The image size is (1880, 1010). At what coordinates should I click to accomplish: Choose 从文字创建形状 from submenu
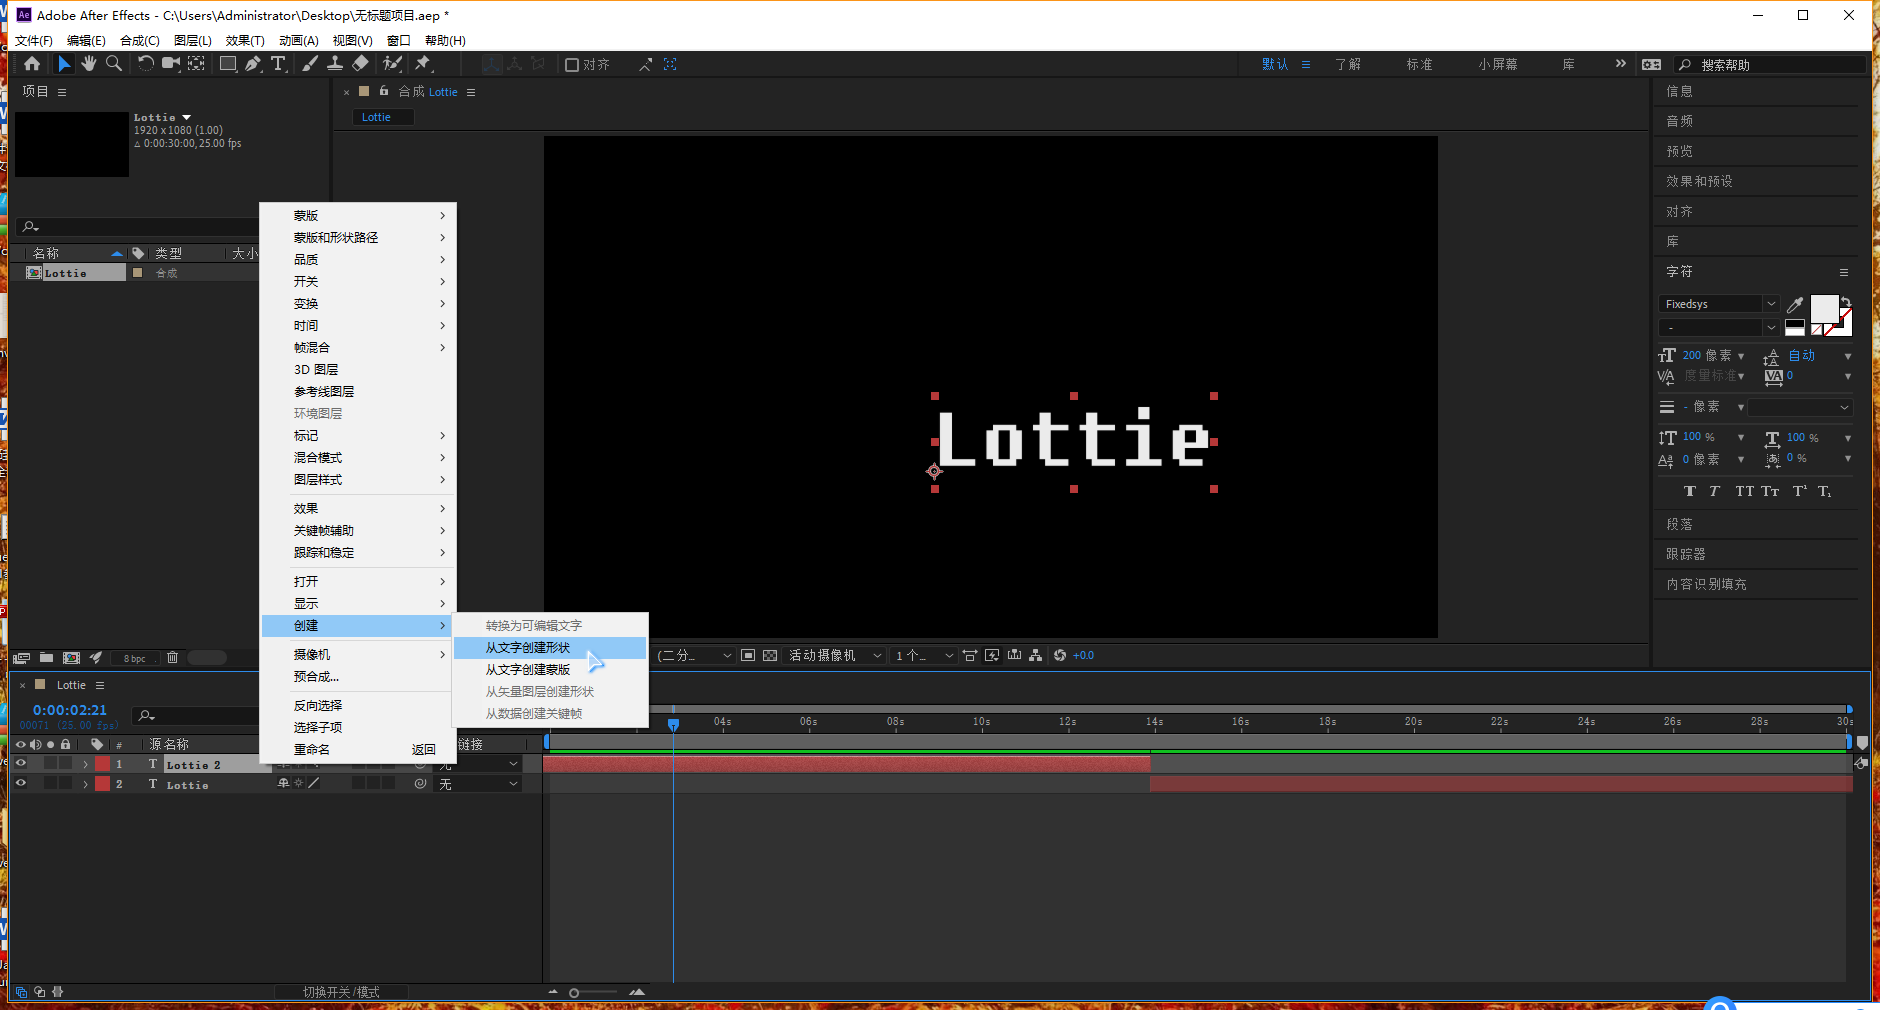coord(550,648)
